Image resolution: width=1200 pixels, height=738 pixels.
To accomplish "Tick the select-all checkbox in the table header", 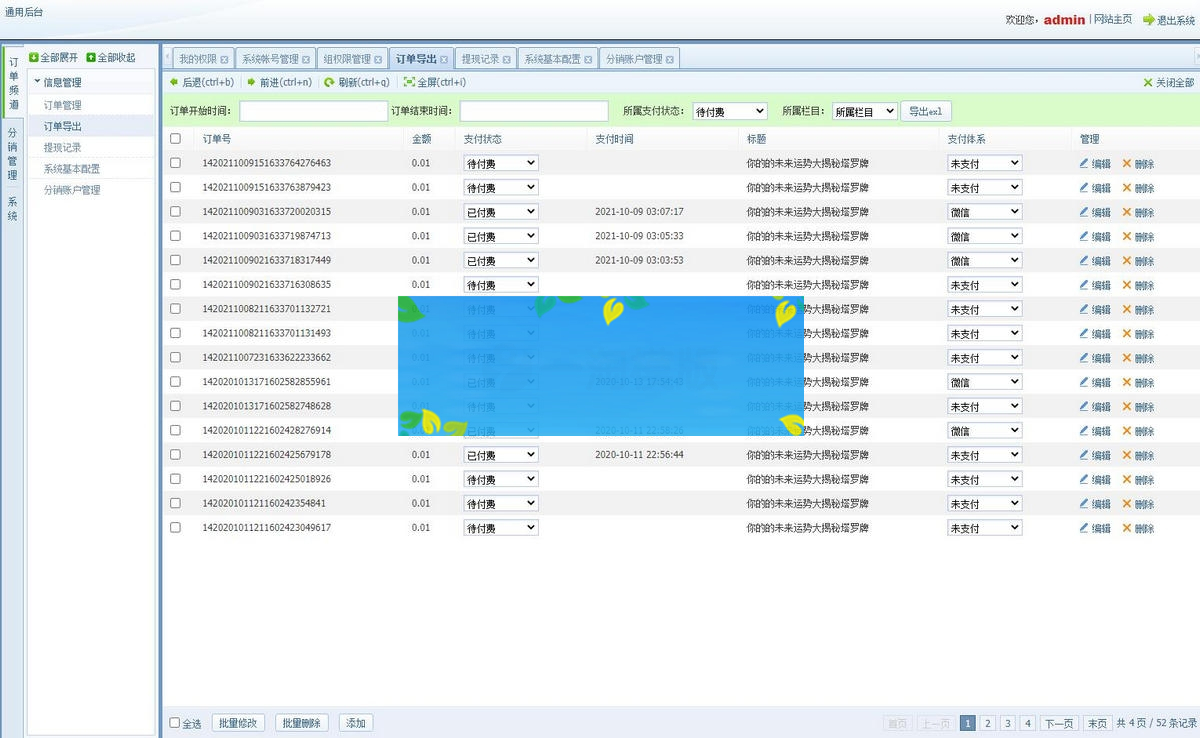I will pos(176,139).
